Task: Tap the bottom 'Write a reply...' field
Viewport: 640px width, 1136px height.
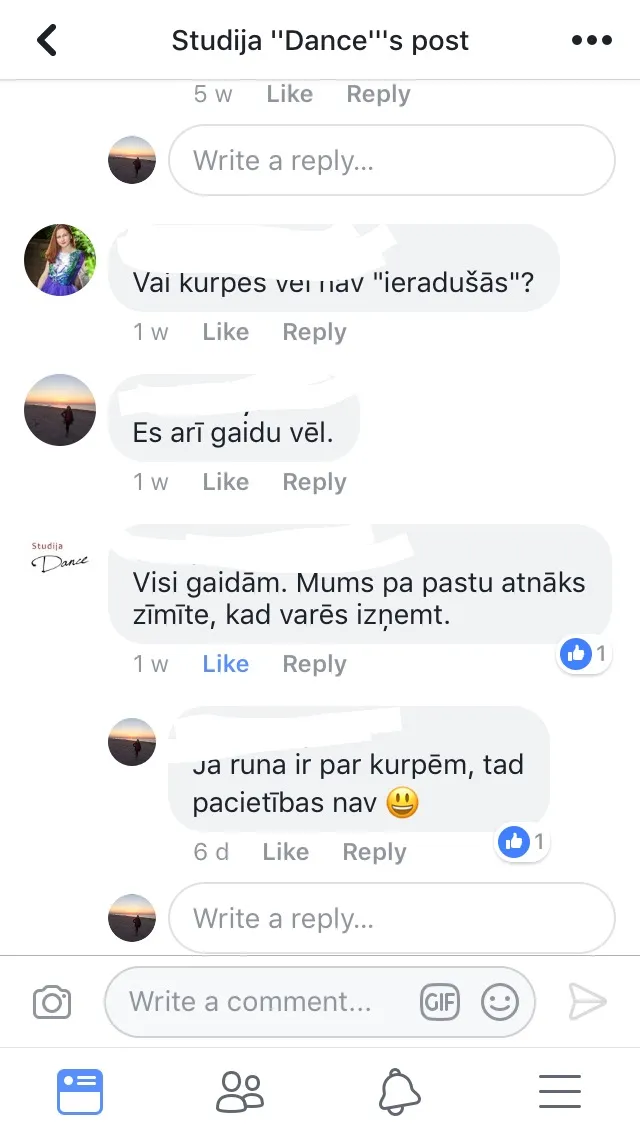Action: [x=392, y=918]
